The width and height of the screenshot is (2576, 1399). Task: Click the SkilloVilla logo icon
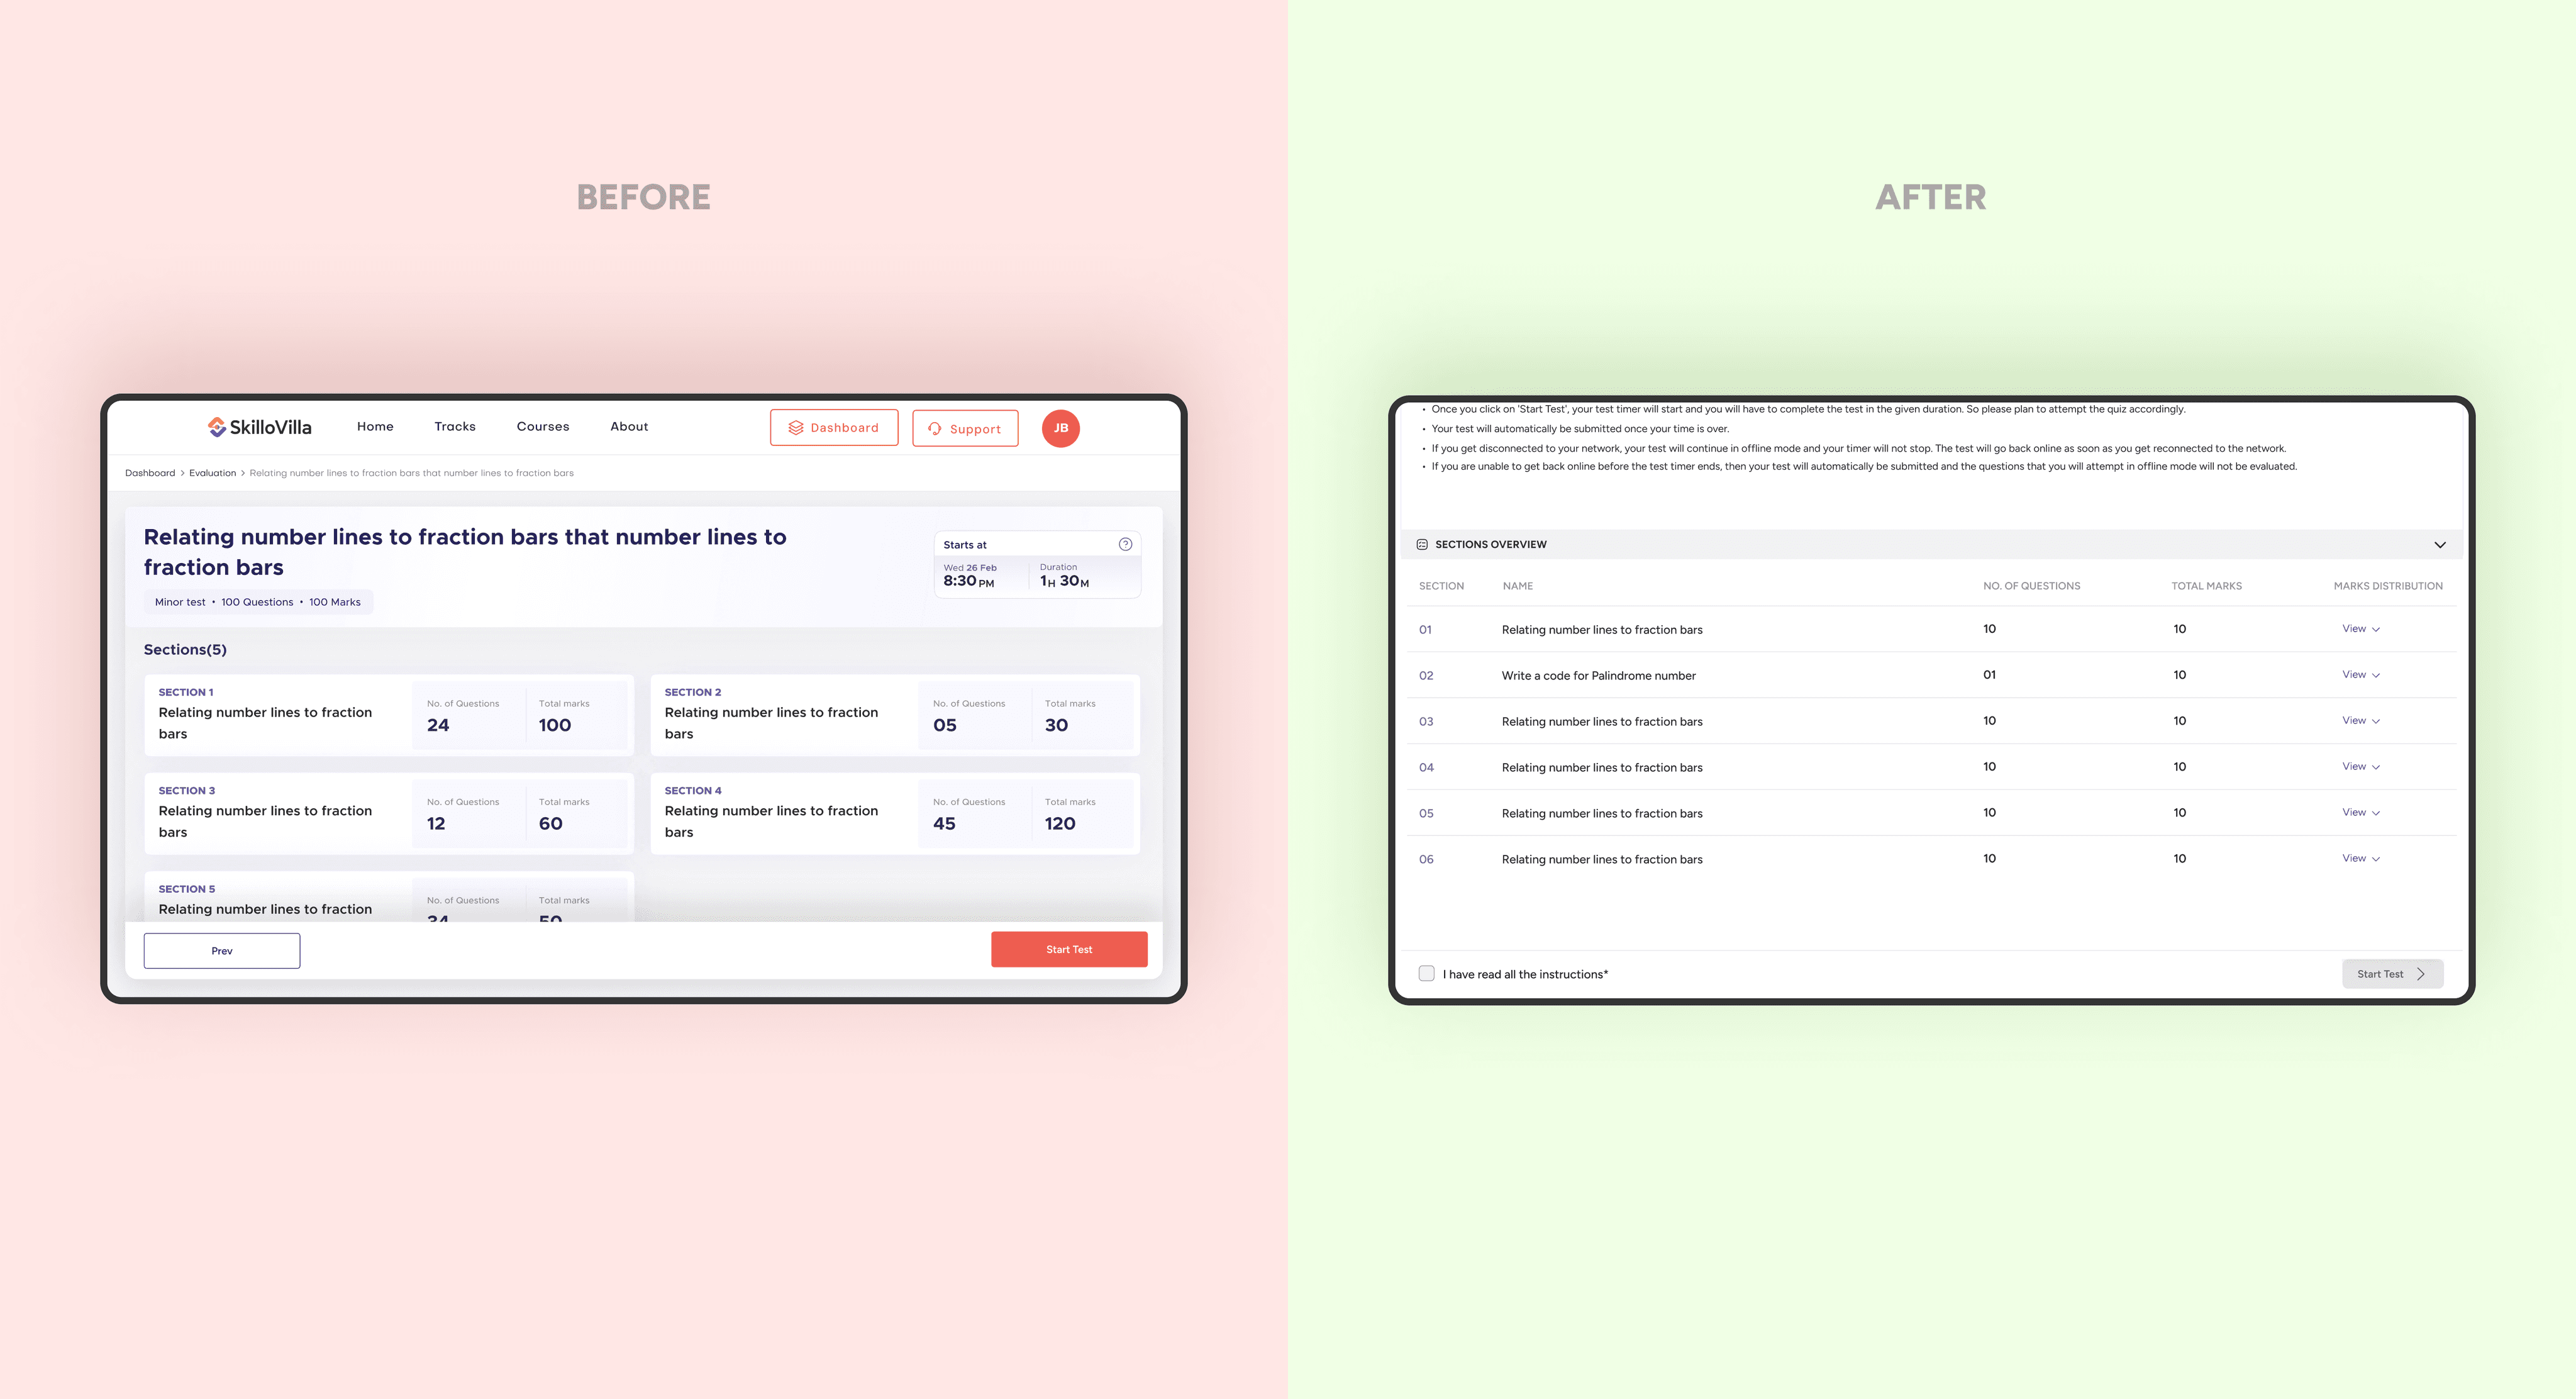216,427
